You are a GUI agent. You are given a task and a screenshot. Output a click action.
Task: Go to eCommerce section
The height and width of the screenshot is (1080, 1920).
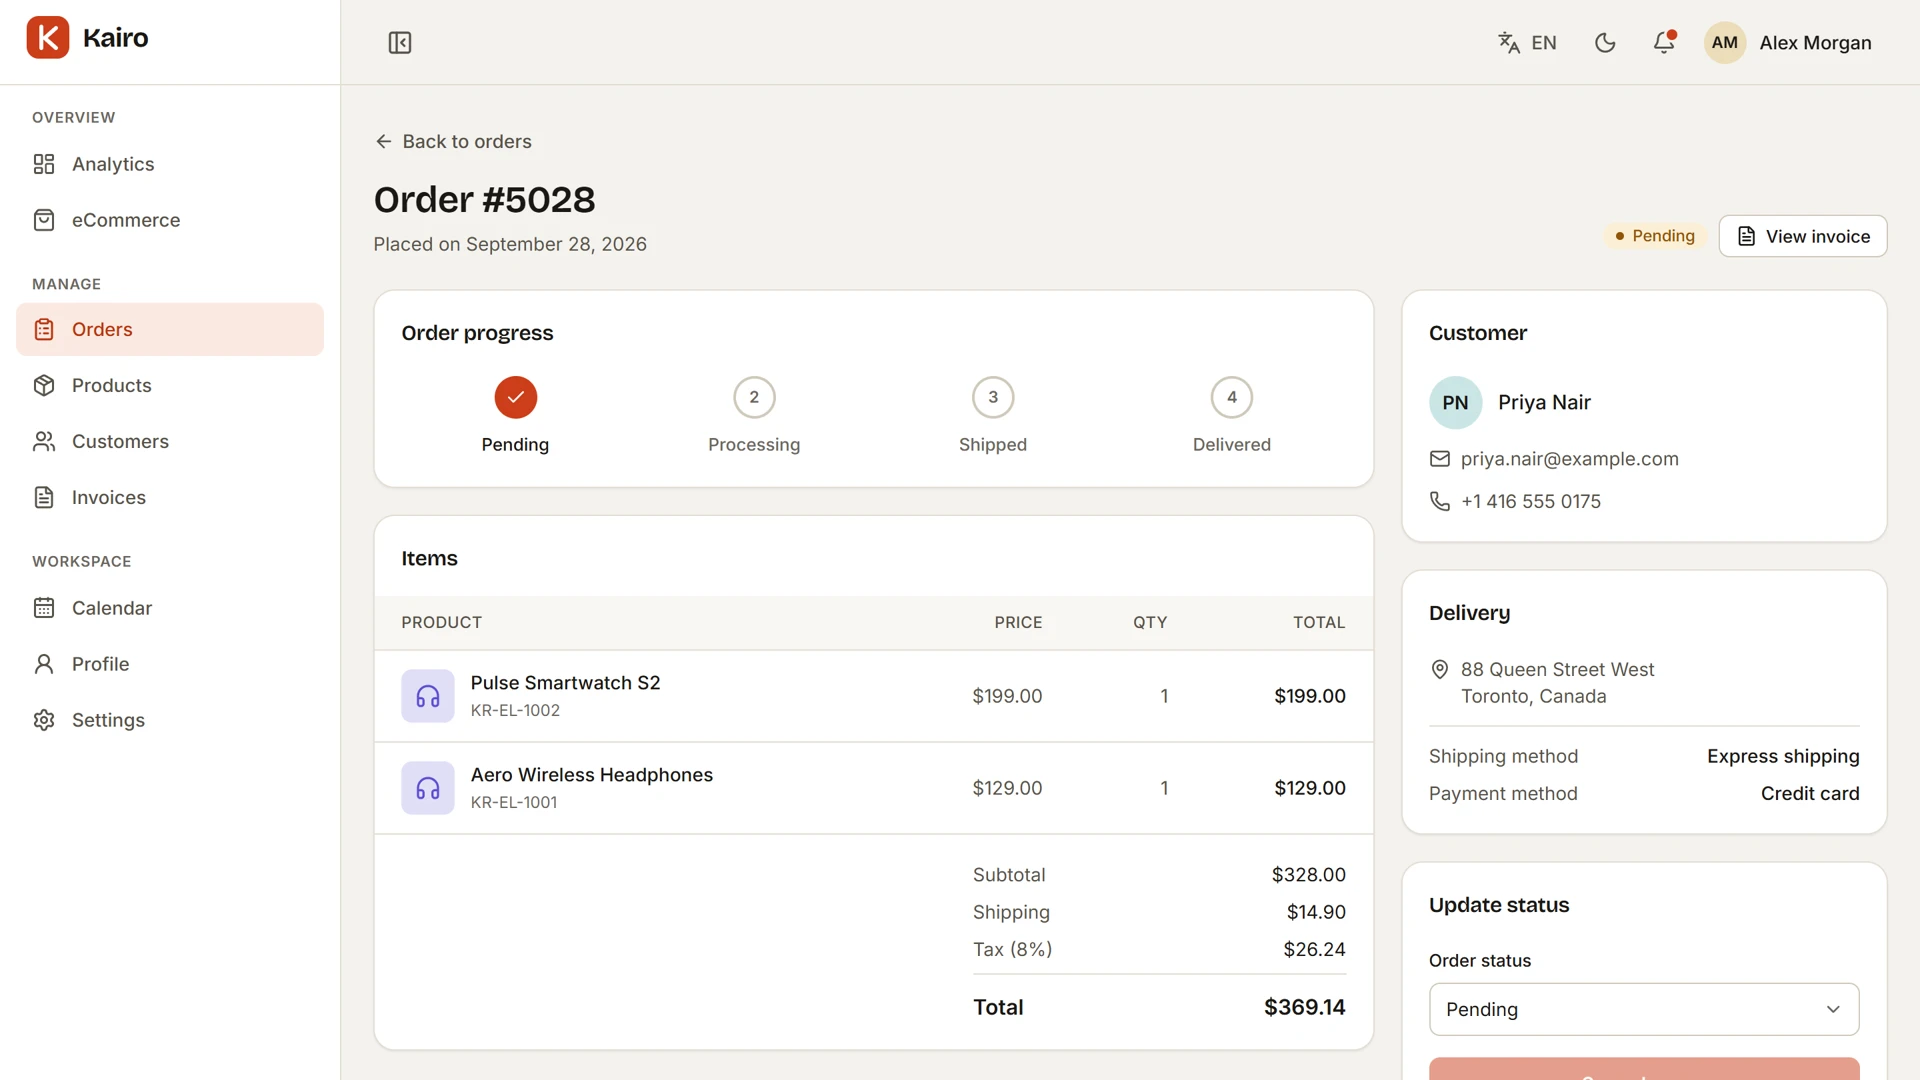(x=170, y=220)
